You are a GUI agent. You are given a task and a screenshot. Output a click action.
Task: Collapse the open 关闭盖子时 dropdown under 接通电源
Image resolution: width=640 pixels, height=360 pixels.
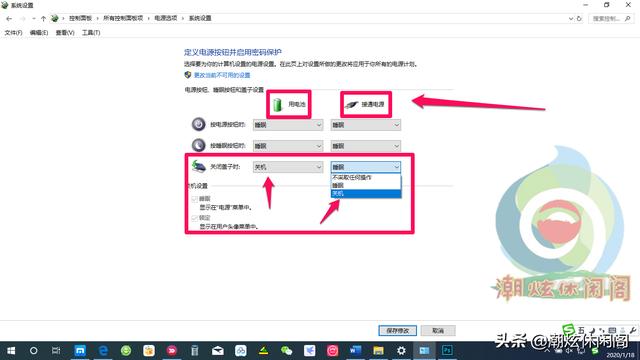(x=366, y=167)
